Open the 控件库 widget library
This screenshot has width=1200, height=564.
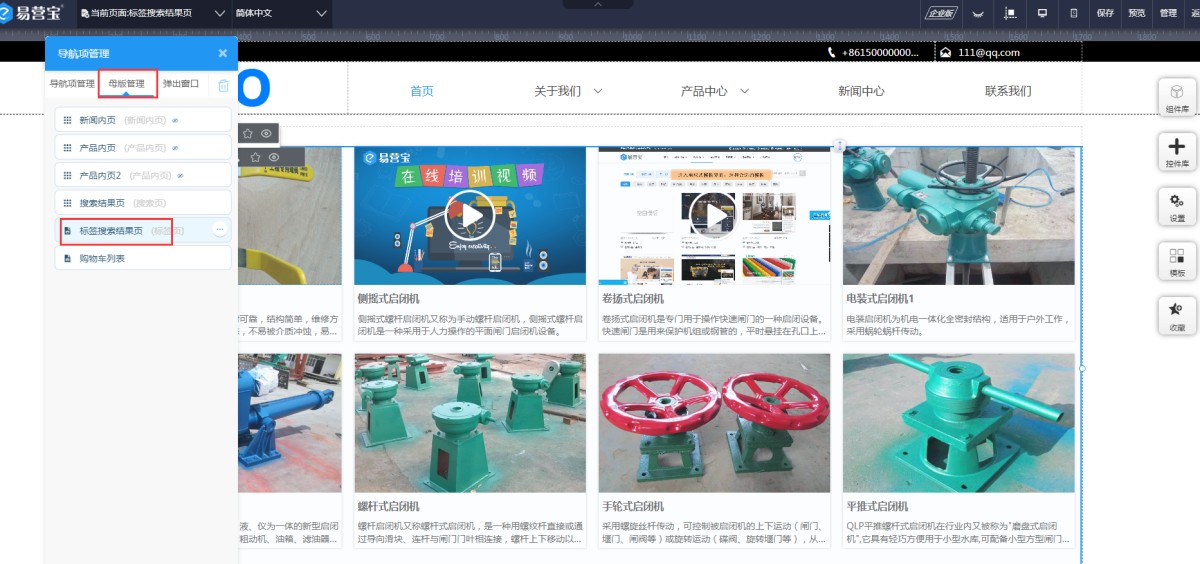1177,152
